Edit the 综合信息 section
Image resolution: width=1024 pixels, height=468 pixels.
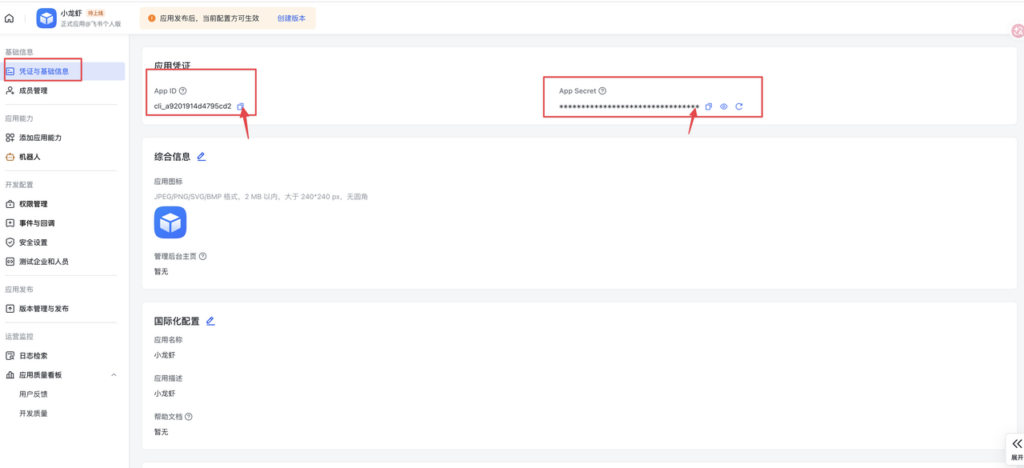(201, 157)
